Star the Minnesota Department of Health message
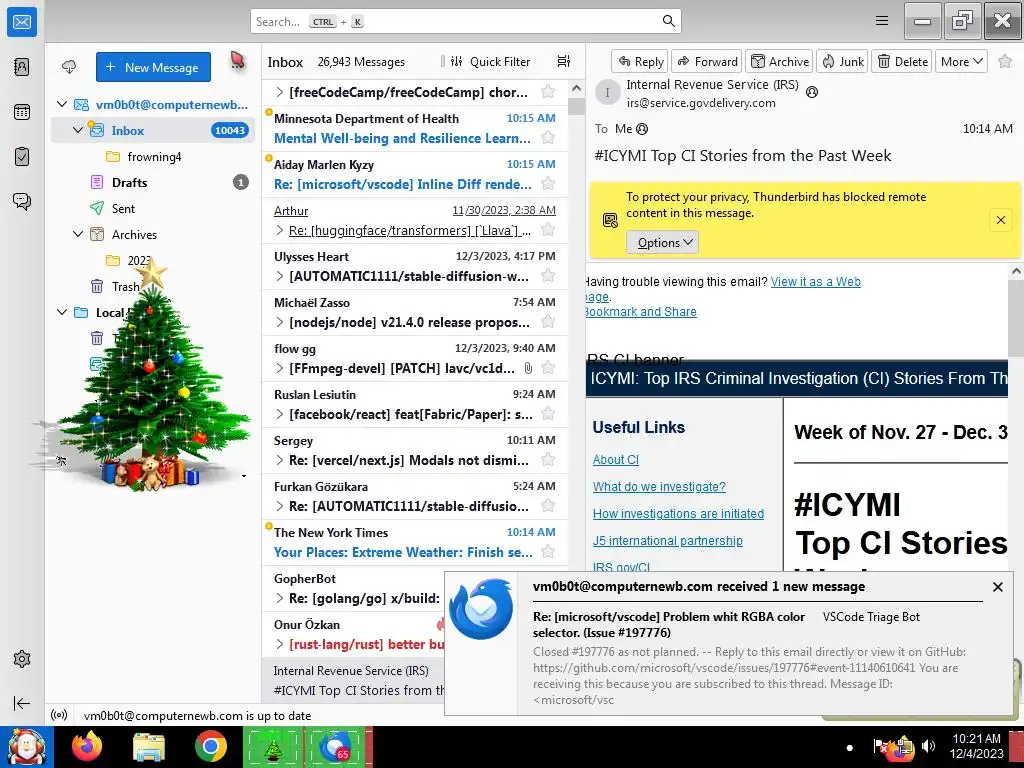This screenshot has height=768, width=1024. [x=548, y=138]
